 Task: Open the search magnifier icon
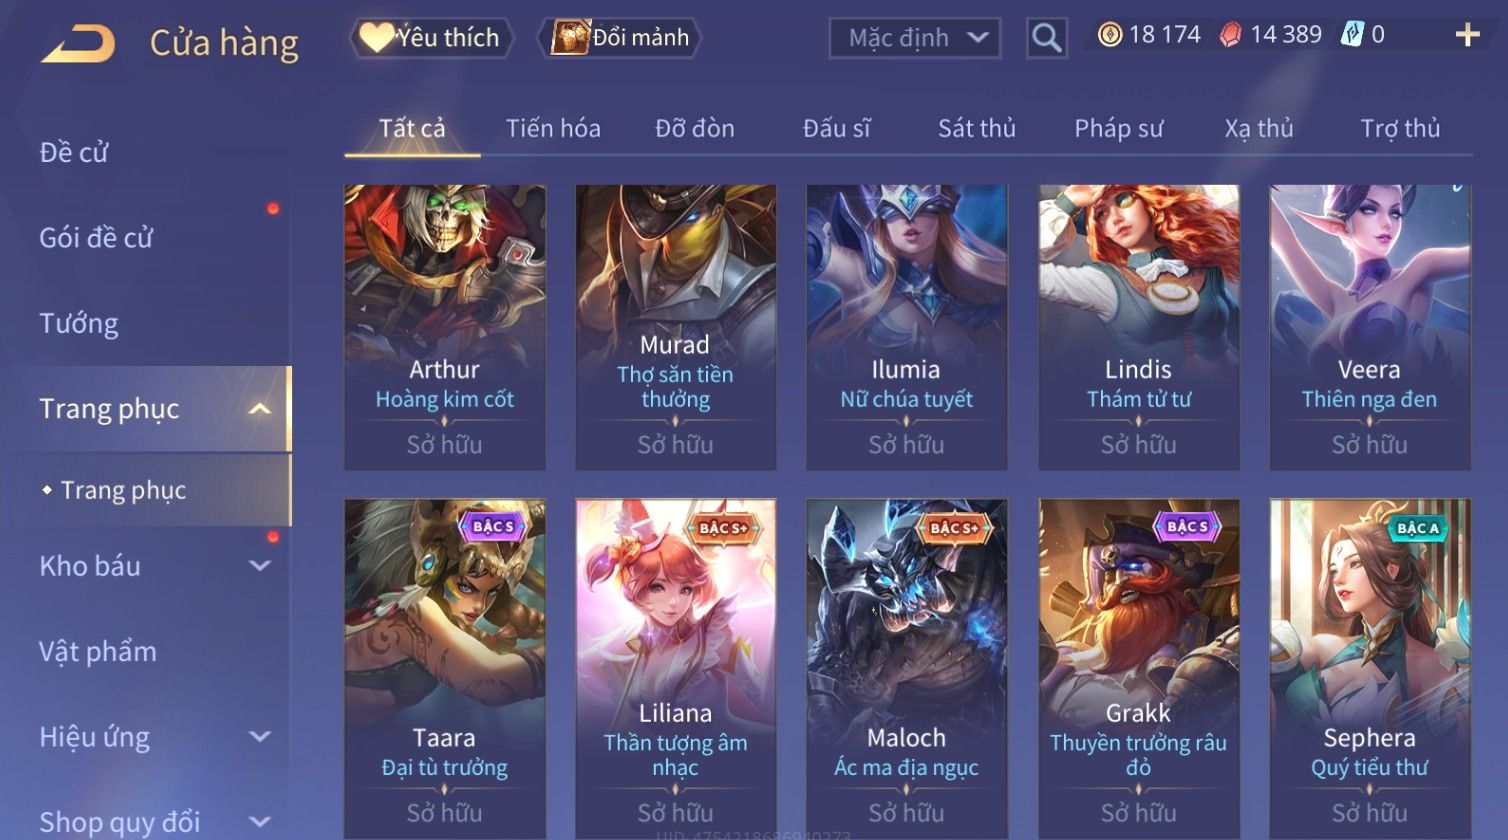click(1047, 39)
